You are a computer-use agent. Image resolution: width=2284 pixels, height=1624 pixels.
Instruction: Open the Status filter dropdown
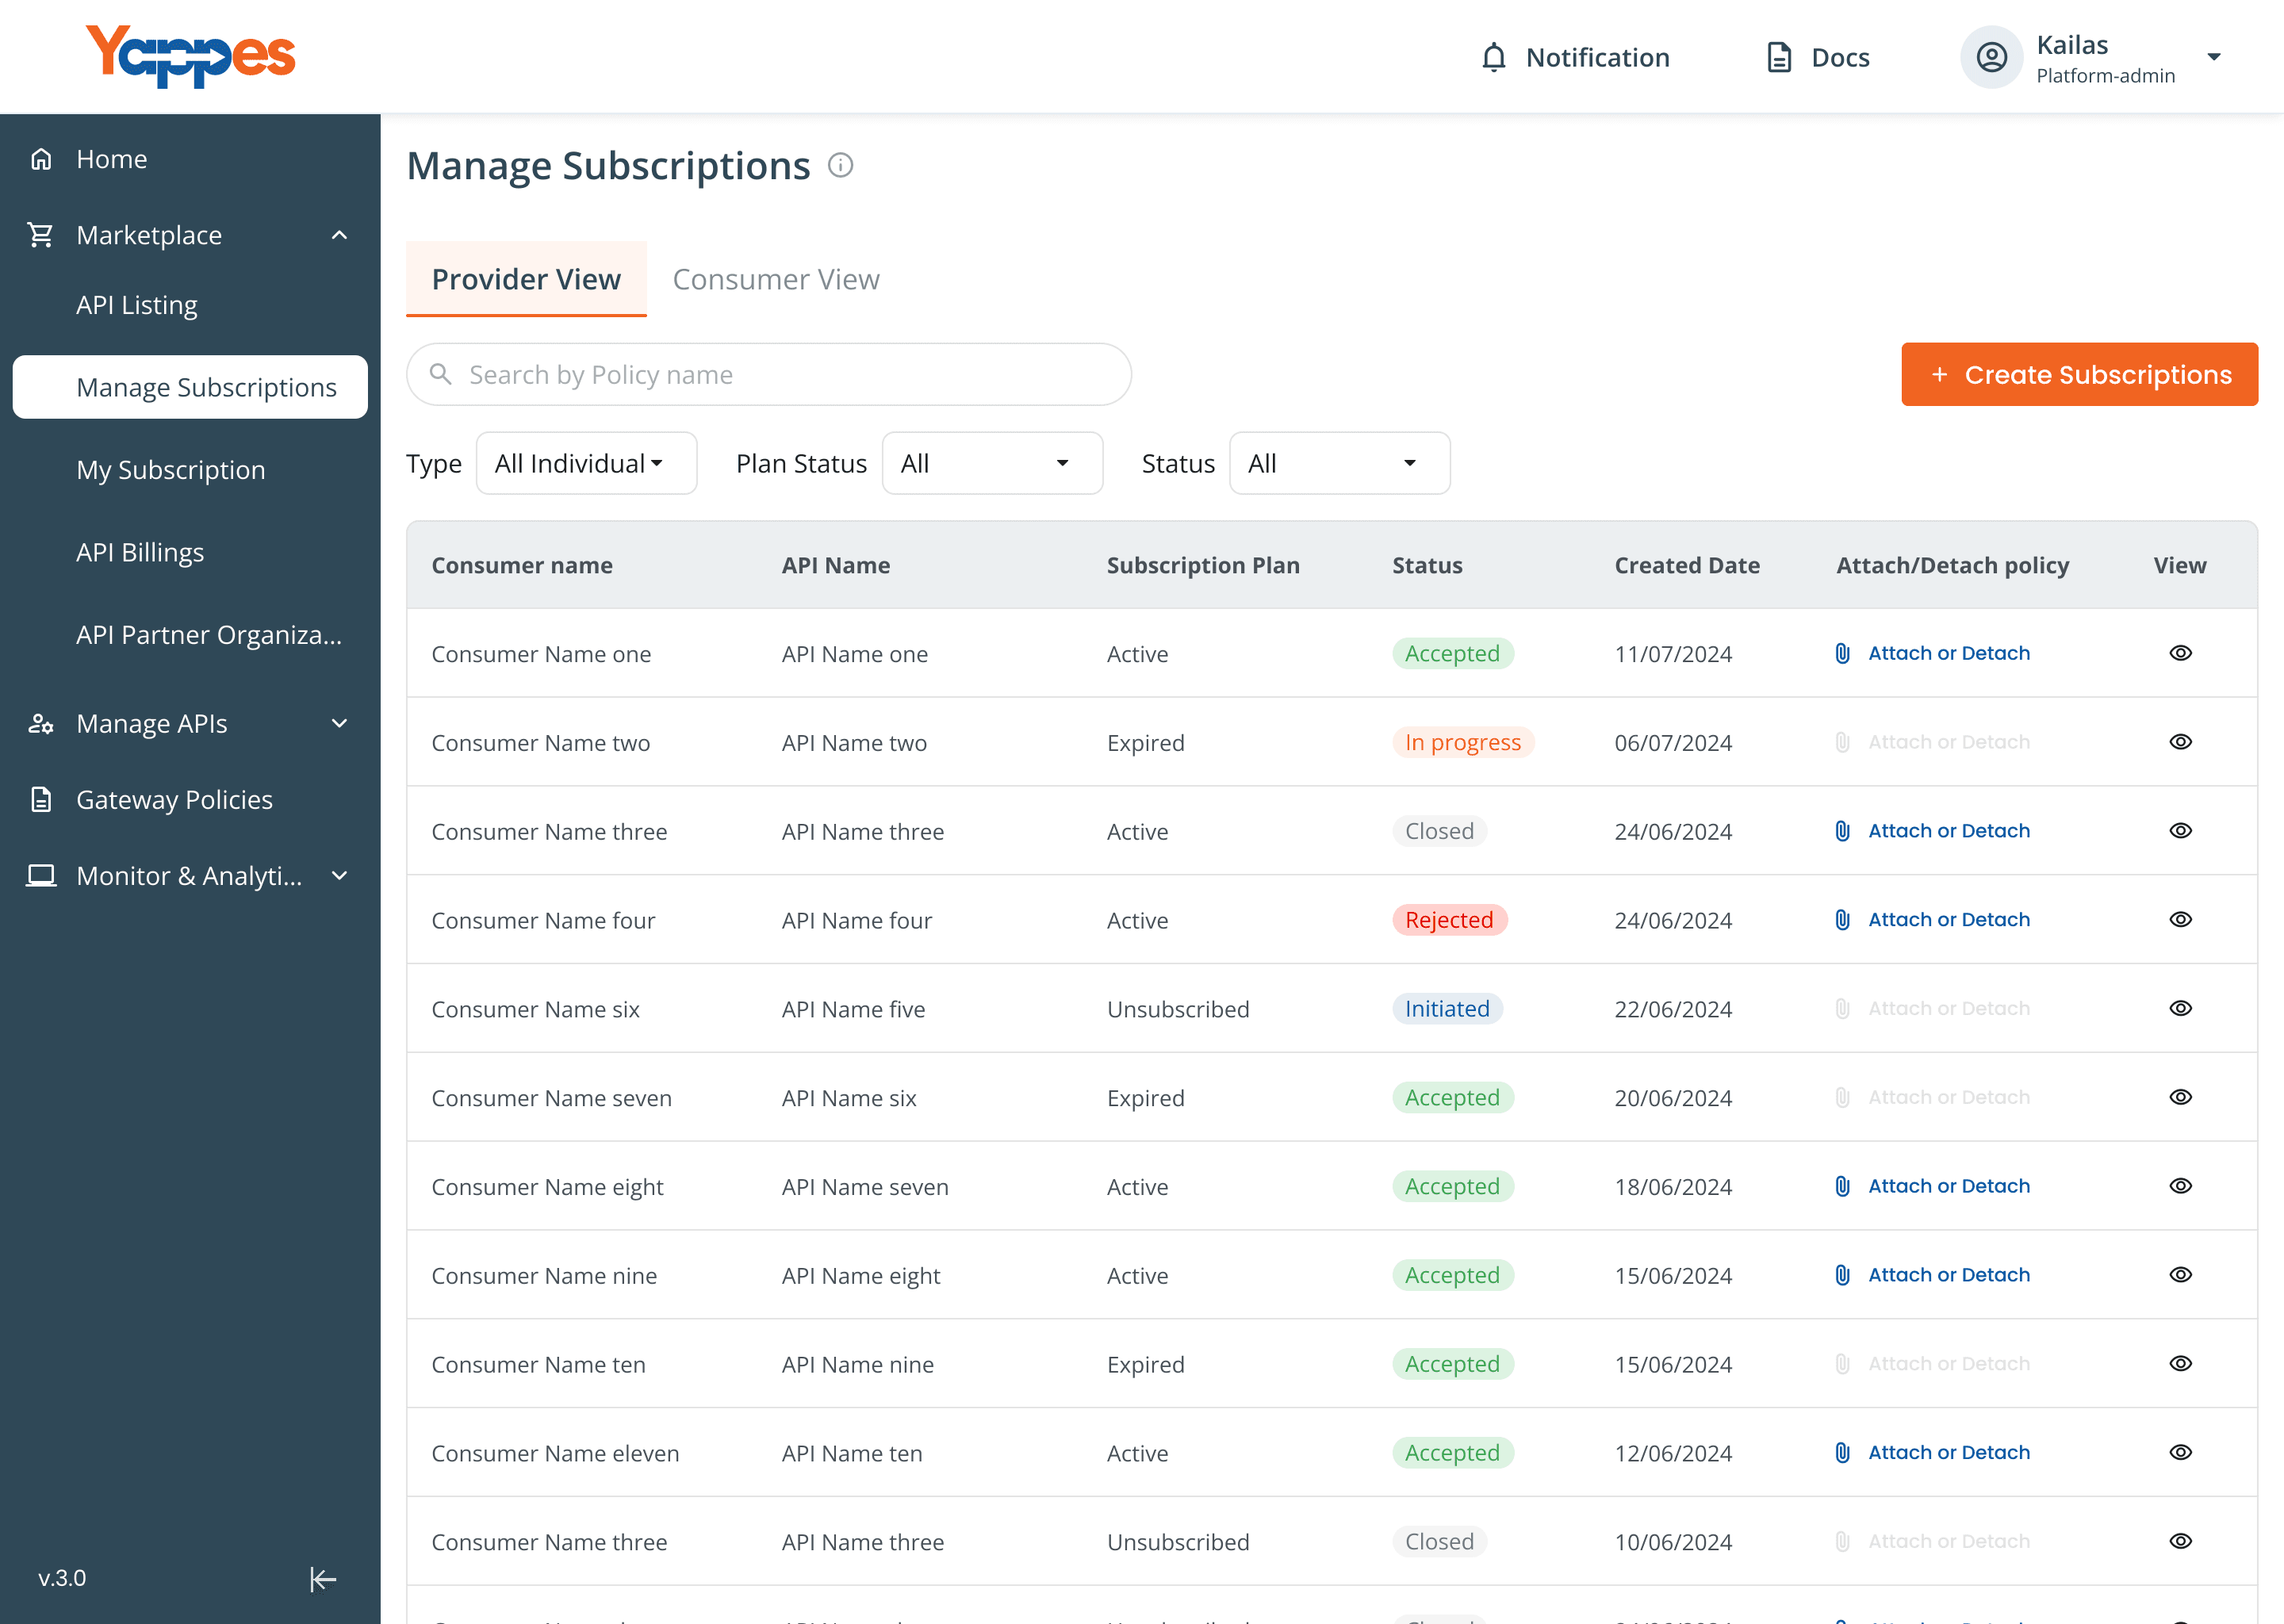point(1339,463)
